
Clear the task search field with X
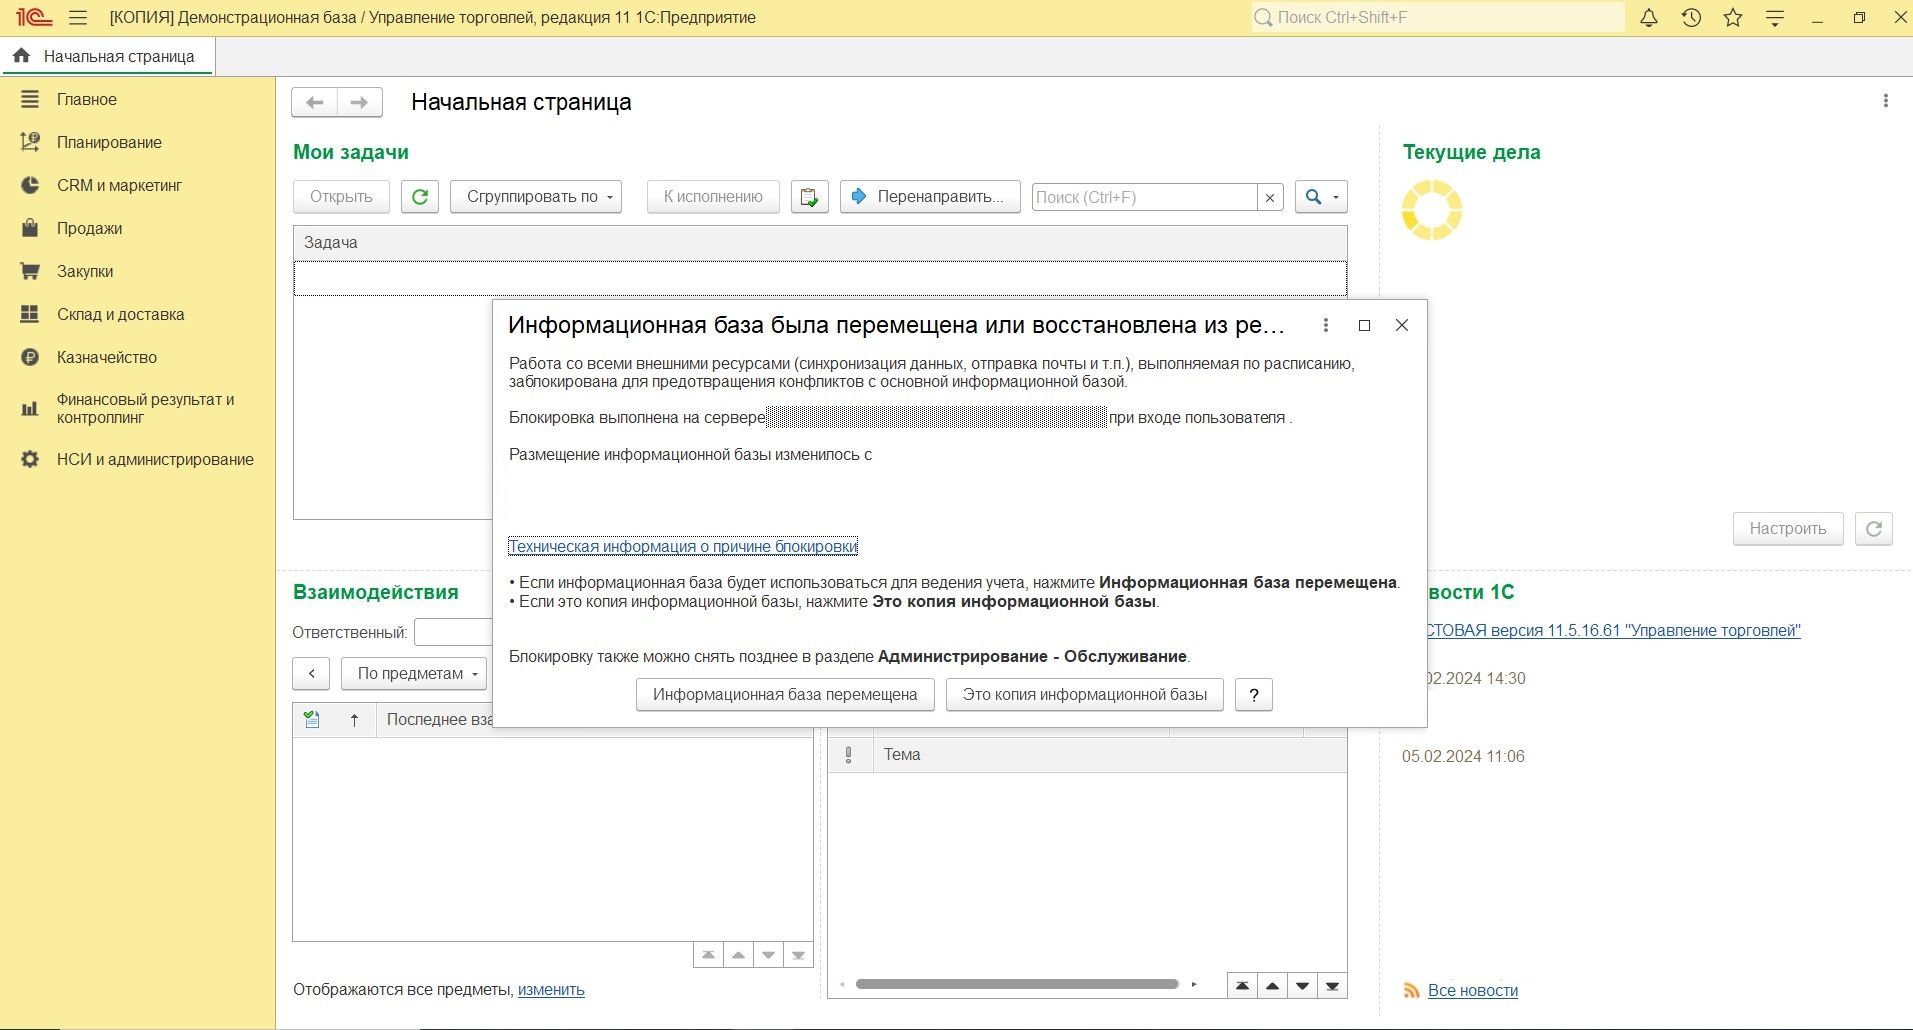tap(1270, 198)
